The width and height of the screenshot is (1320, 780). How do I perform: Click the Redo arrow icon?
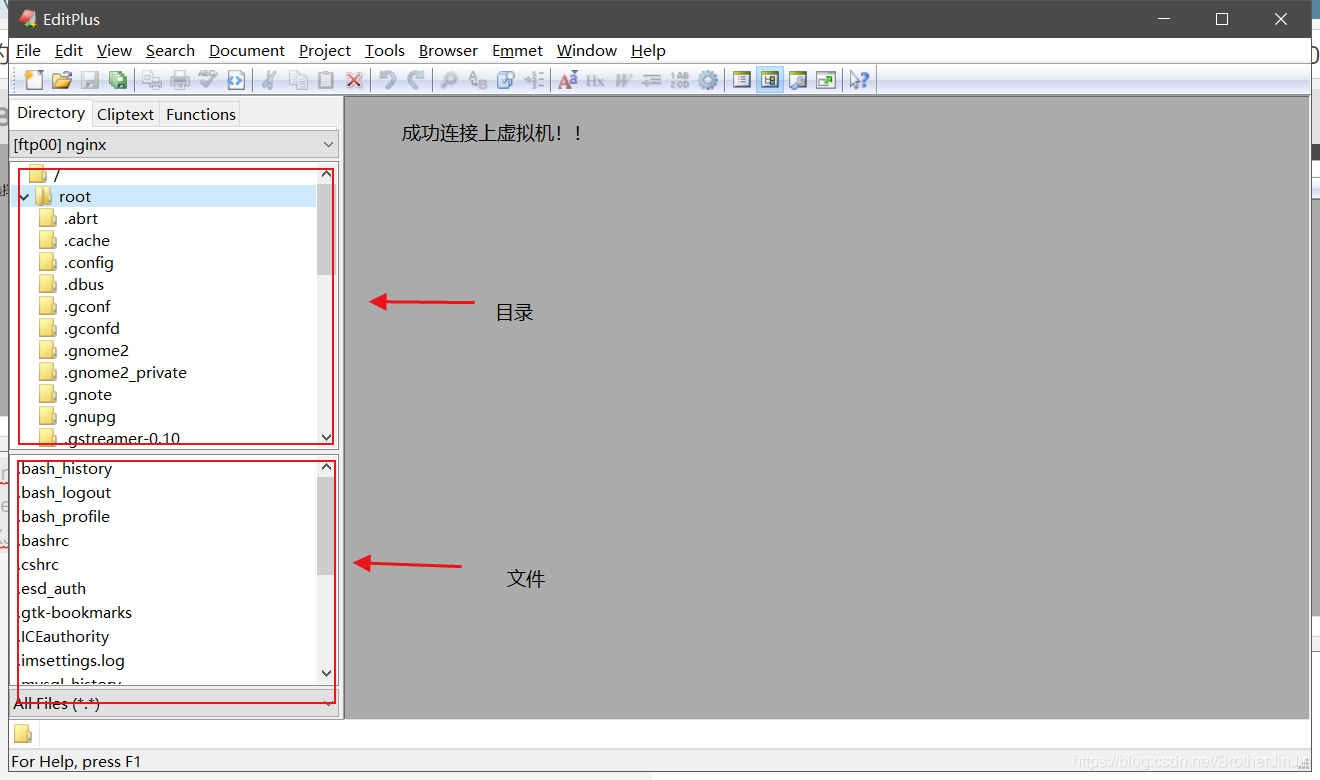[x=416, y=80]
